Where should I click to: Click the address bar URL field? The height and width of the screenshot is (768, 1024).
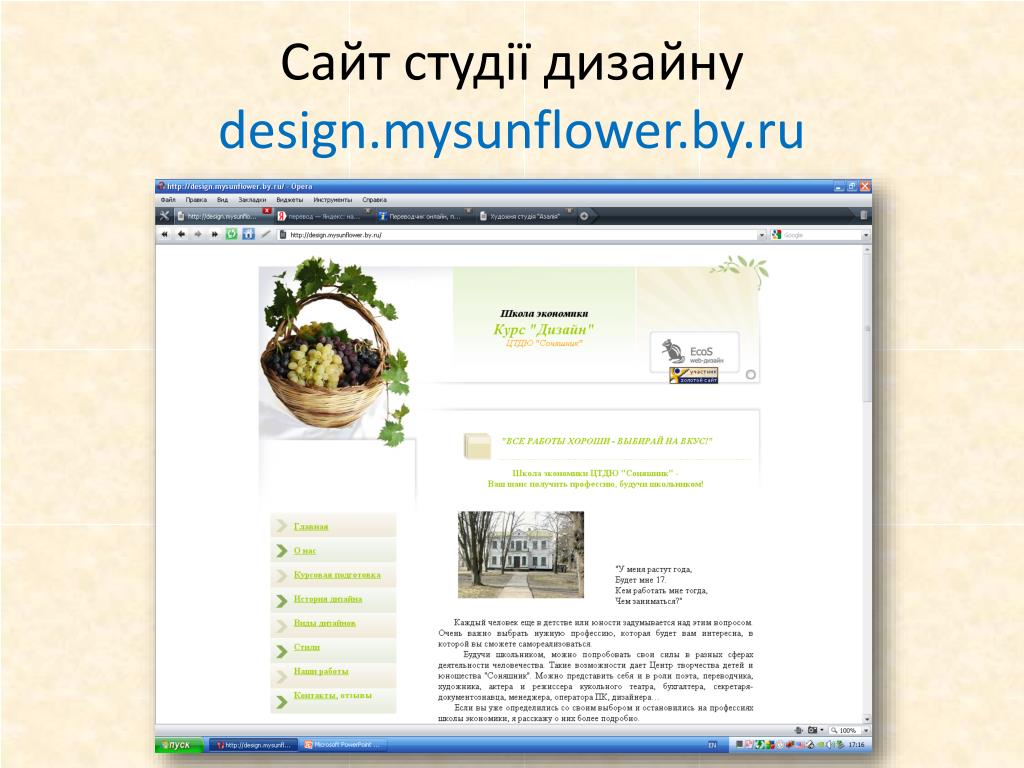point(521,234)
